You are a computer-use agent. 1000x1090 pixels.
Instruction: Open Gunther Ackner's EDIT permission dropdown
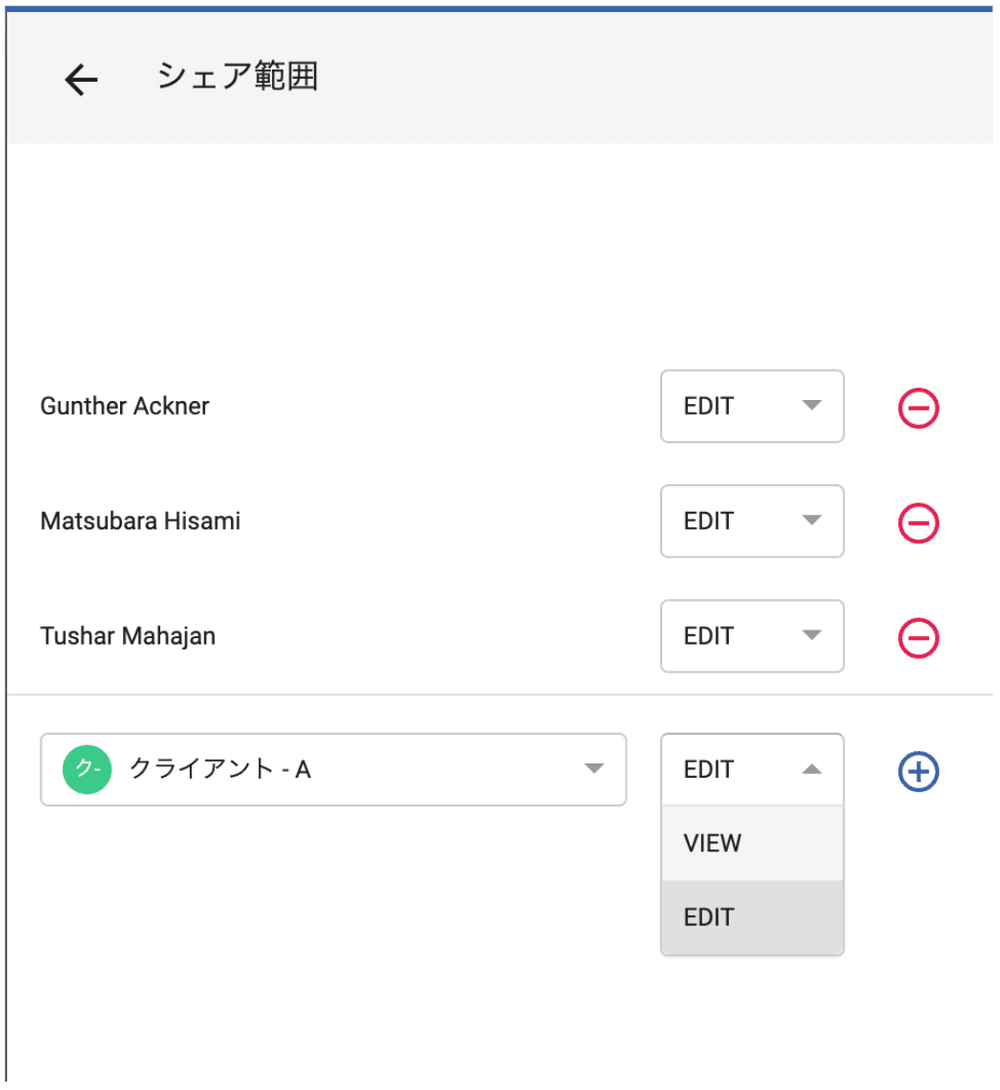click(x=752, y=406)
